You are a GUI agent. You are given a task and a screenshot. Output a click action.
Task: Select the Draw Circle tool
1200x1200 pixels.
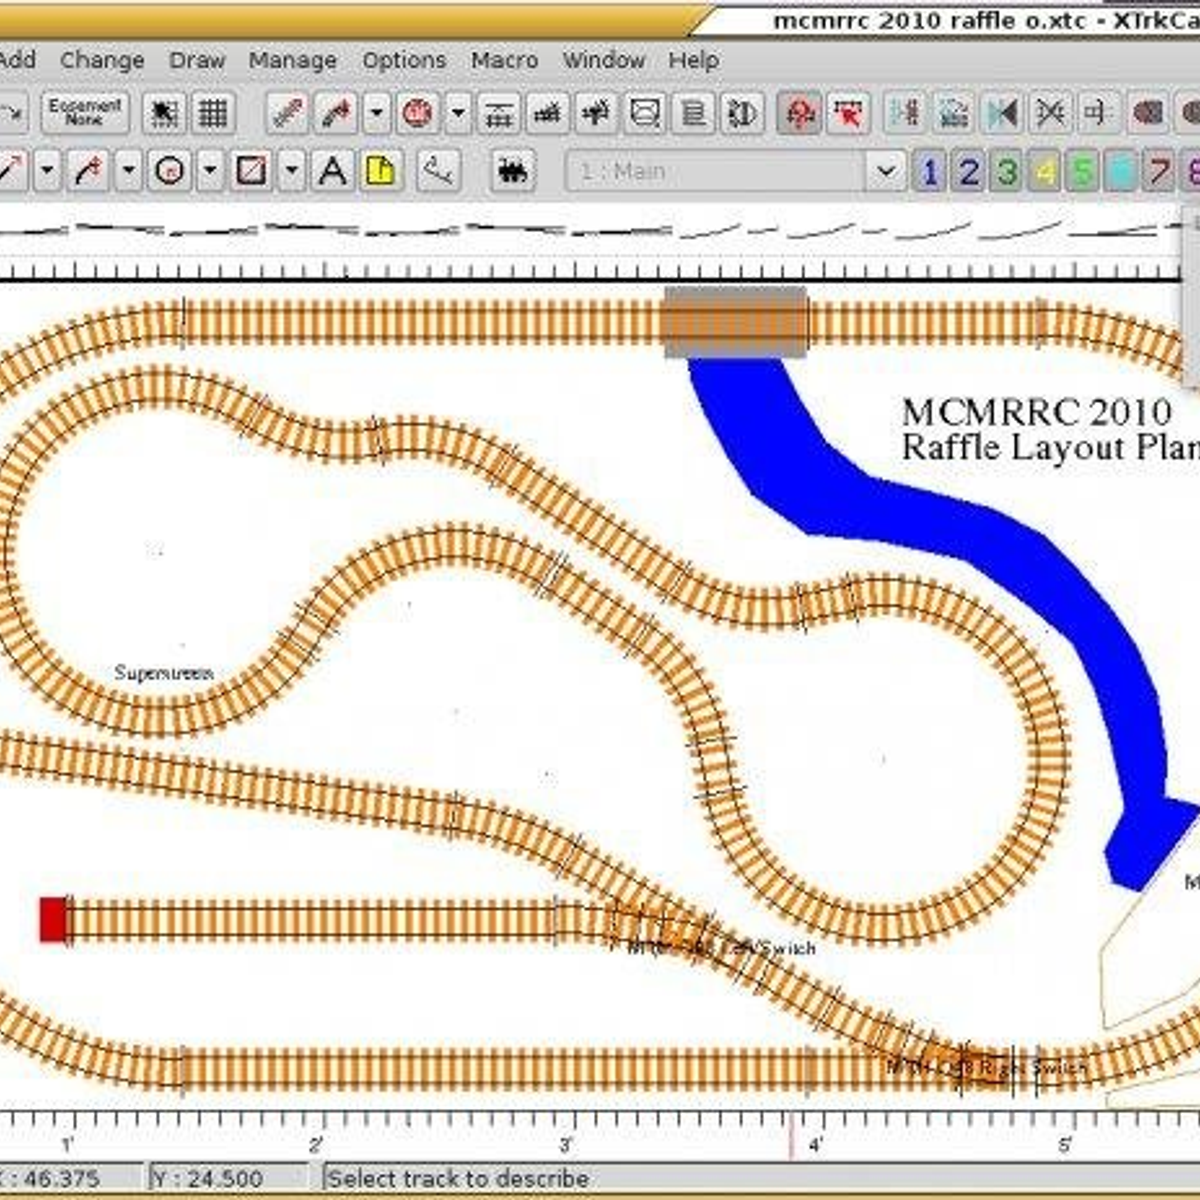click(x=169, y=171)
